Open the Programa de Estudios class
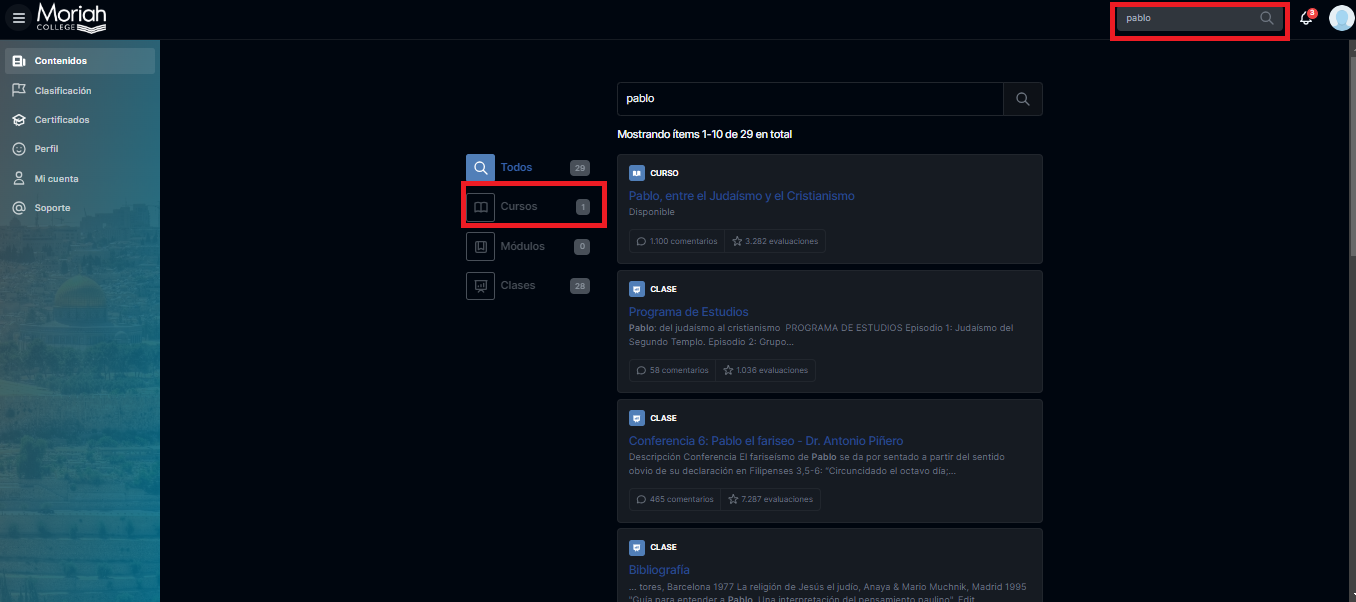 (x=688, y=312)
